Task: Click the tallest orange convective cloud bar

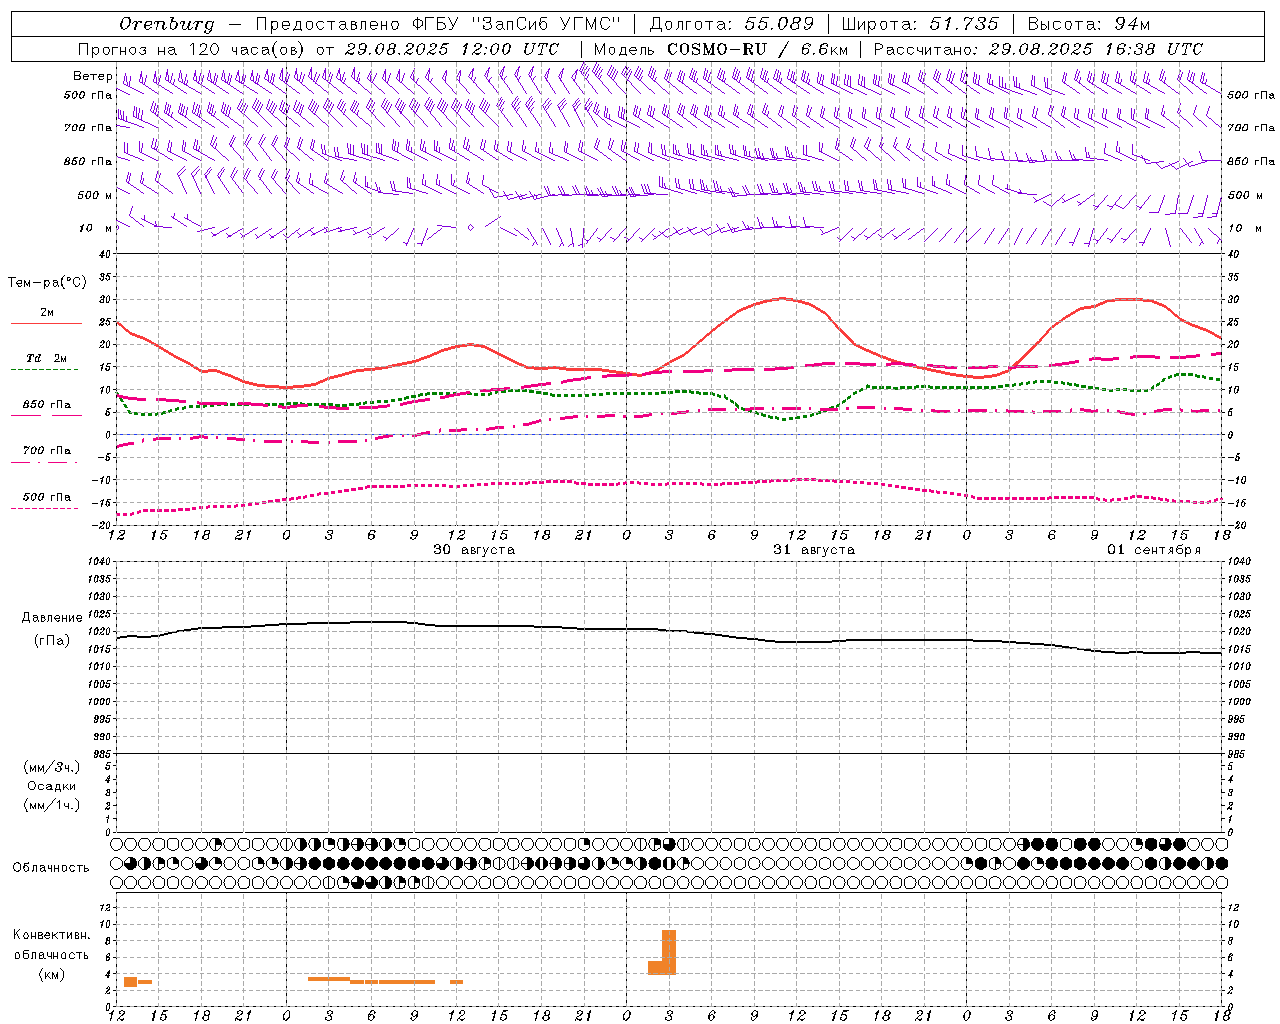Action: click(669, 952)
